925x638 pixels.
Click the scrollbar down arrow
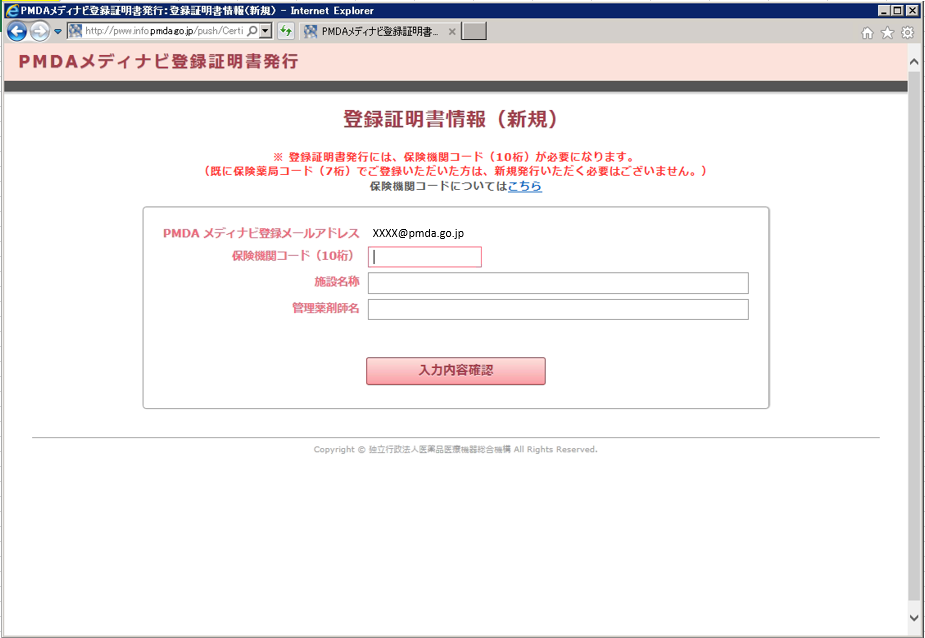914,618
